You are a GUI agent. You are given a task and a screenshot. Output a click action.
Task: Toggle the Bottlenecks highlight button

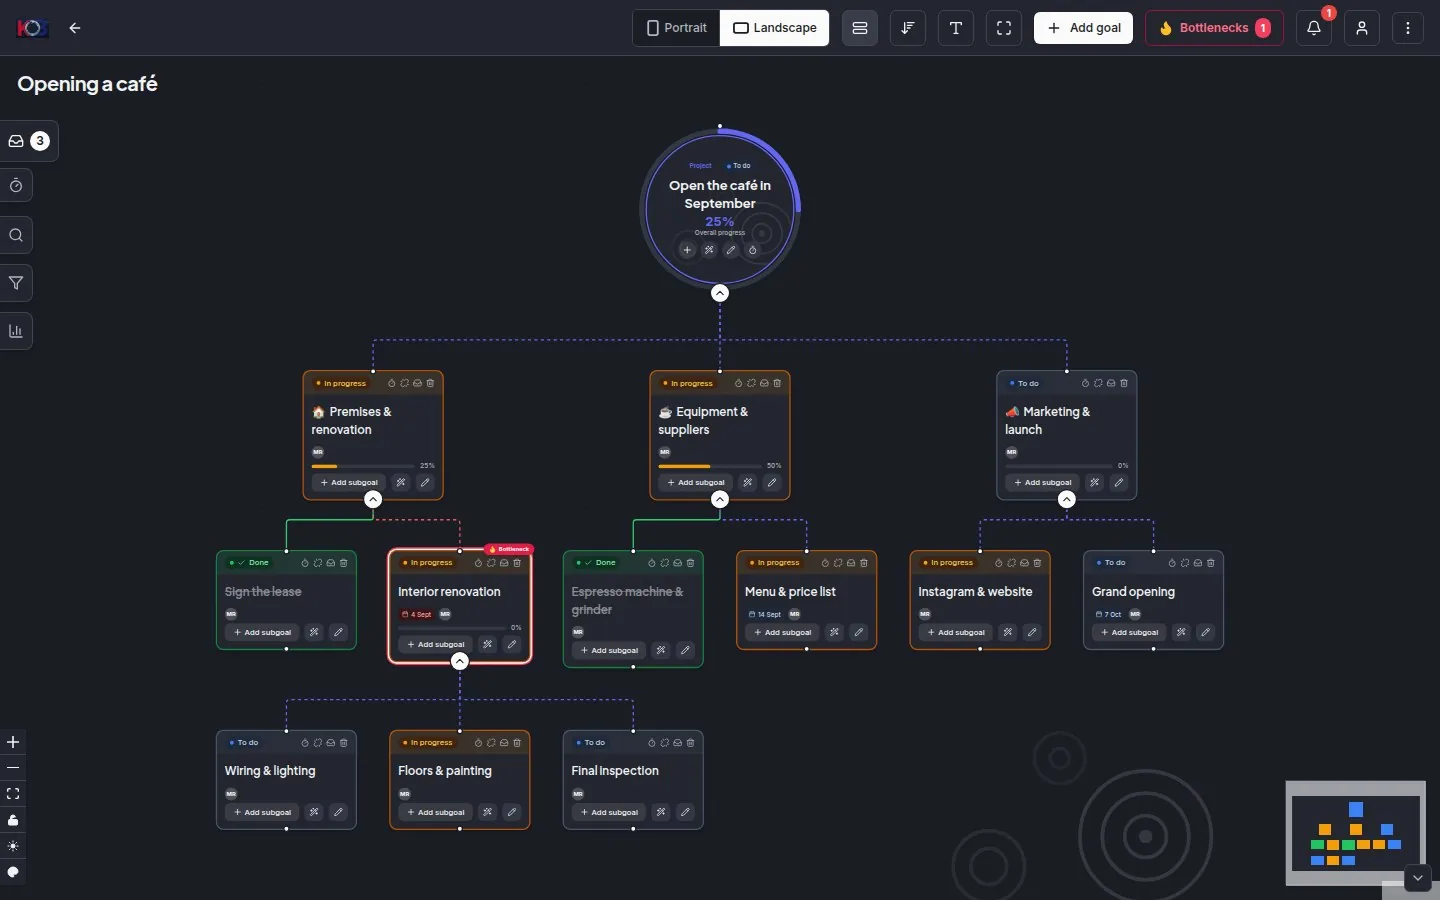coord(1214,28)
